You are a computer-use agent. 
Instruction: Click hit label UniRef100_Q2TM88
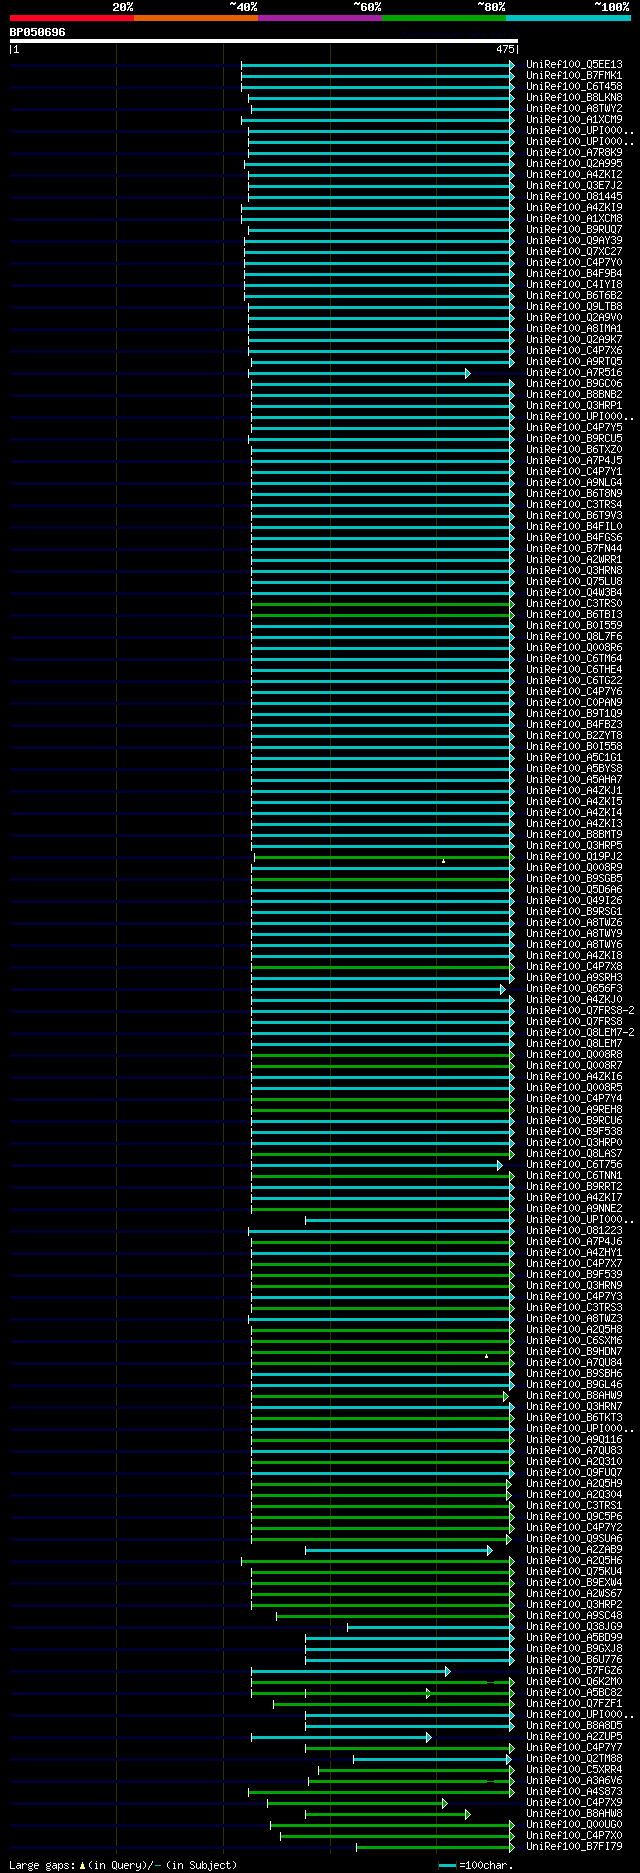point(574,1759)
